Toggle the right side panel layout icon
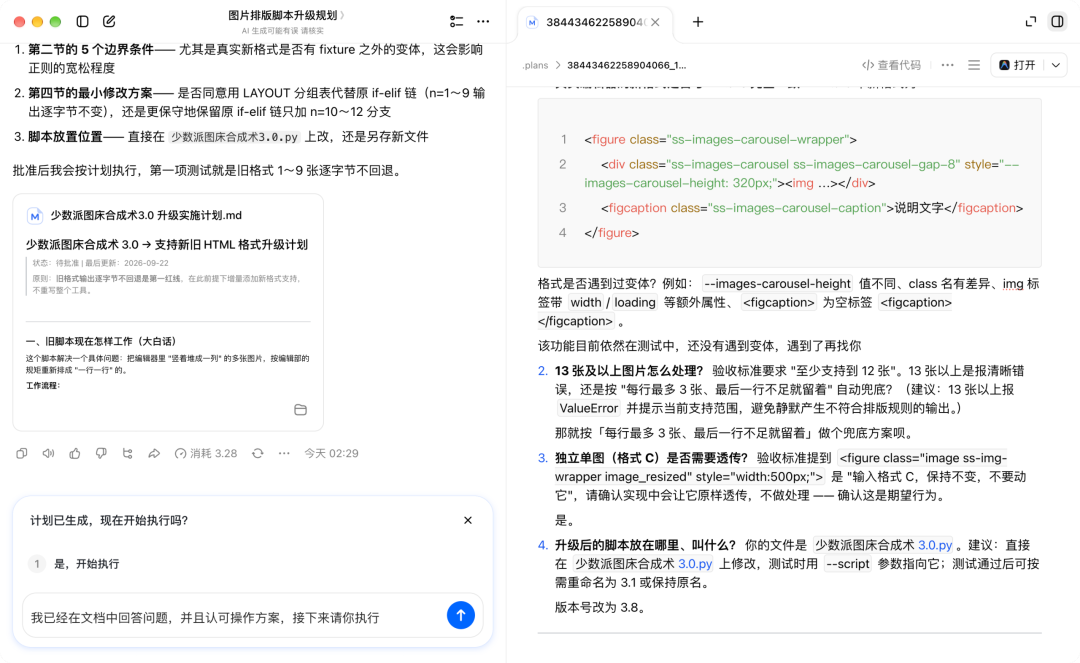Screen dimensions: 1080x663 (x=1057, y=21)
